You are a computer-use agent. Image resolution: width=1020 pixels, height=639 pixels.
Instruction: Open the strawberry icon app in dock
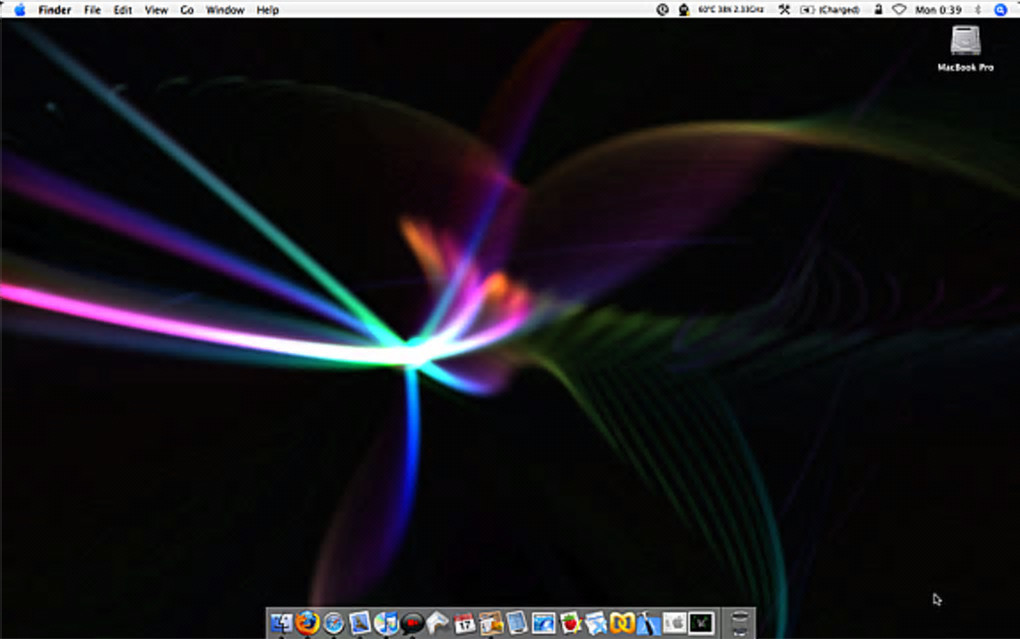[x=570, y=623]
